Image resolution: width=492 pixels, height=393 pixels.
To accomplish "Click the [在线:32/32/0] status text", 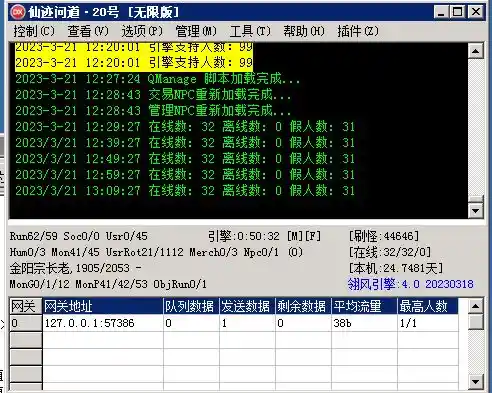I will (x=390, y=252).
